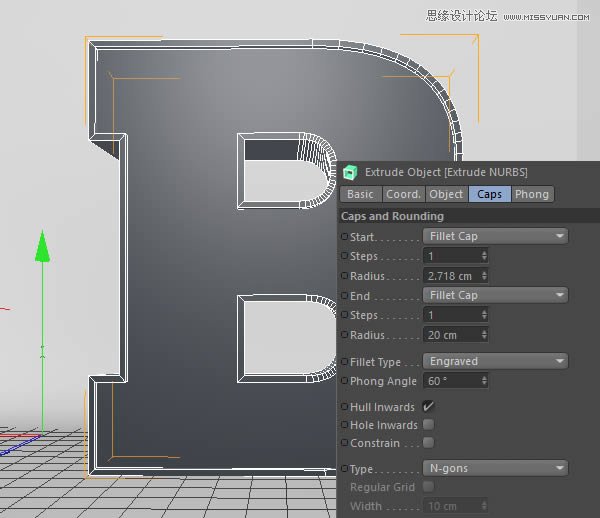
Task: Click the keyframe dot beside Hull Inwards
Action: pyautogui.click(x=345, y=407)
